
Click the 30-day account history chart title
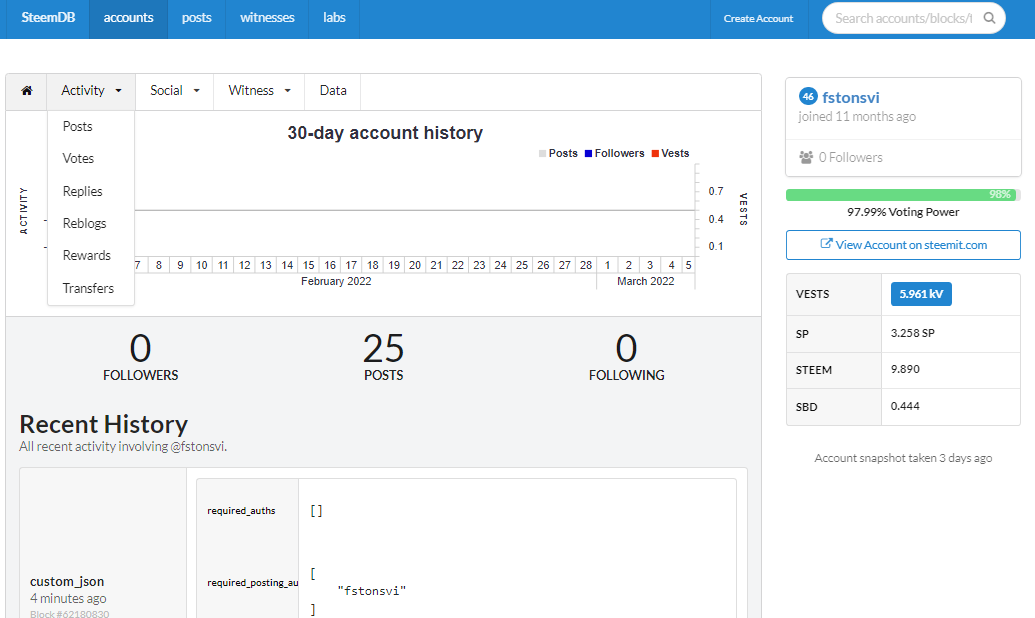tap(385, 133)
